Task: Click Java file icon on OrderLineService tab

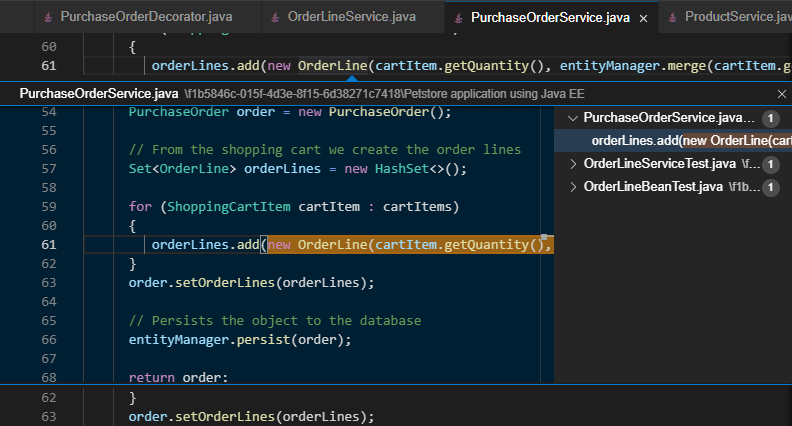Action: (x=275, y=18)
